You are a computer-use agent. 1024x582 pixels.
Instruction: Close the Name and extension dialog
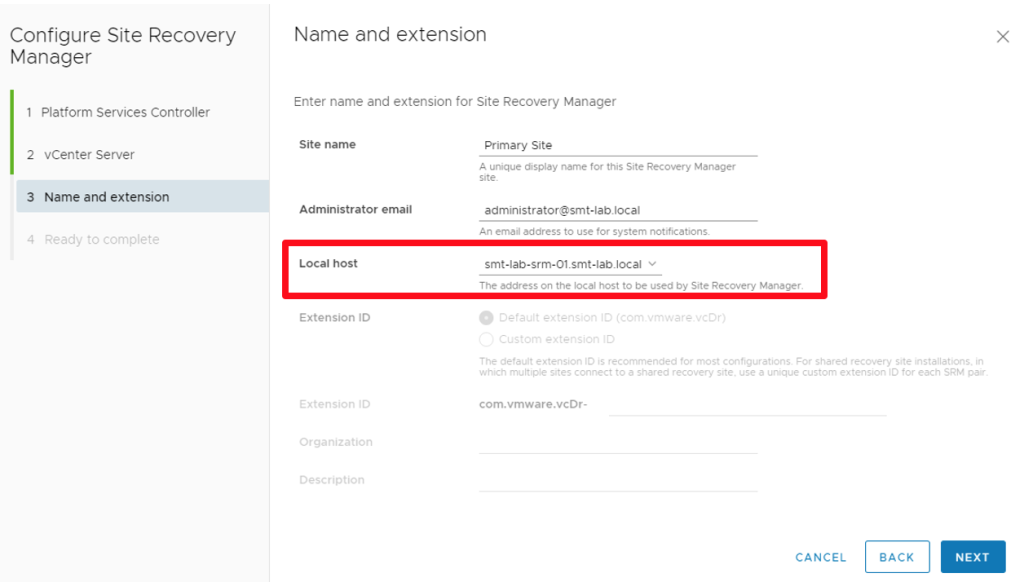pos(1002,37)
